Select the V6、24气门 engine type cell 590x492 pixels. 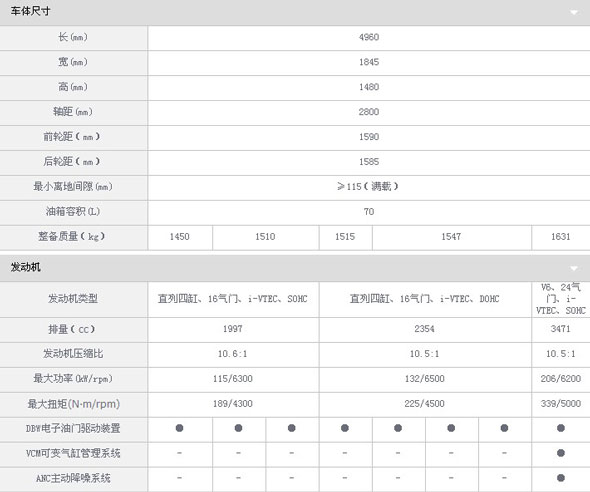pos(561,299)
